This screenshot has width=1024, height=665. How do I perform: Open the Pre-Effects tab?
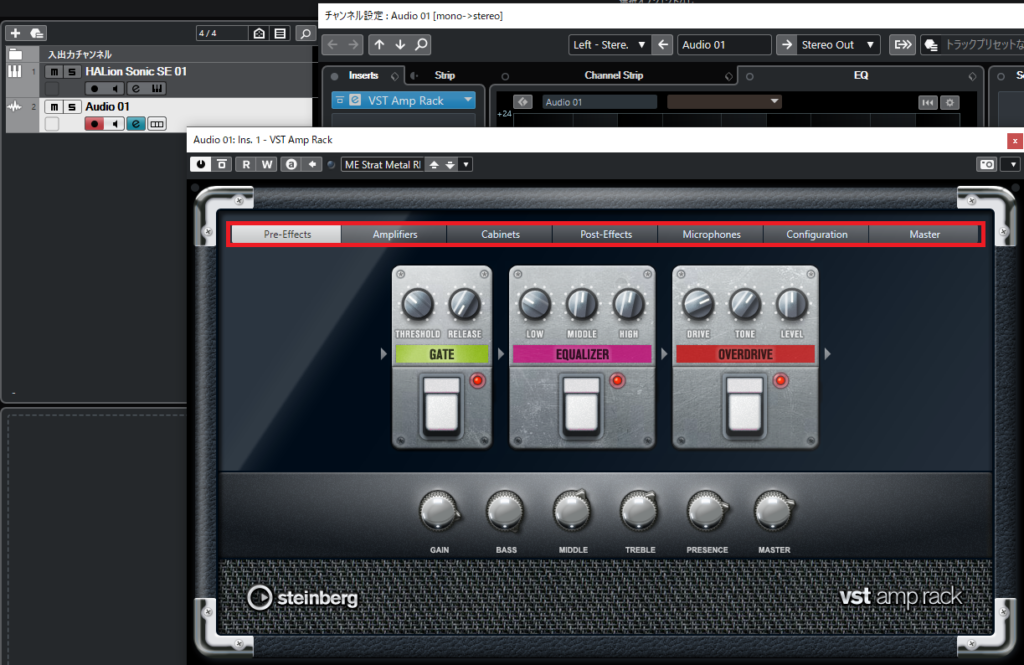[287, 235]
